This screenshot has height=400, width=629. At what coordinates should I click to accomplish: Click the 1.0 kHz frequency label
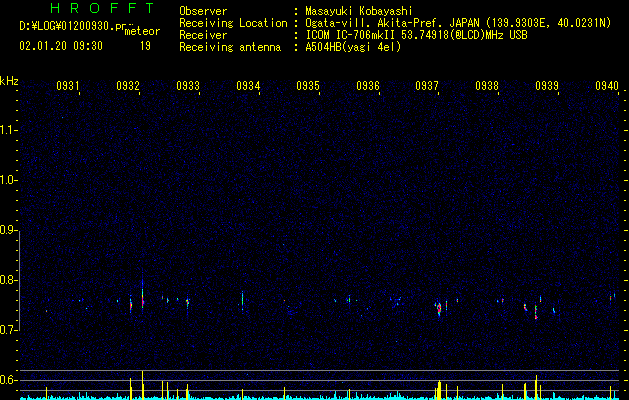[8, 180]
